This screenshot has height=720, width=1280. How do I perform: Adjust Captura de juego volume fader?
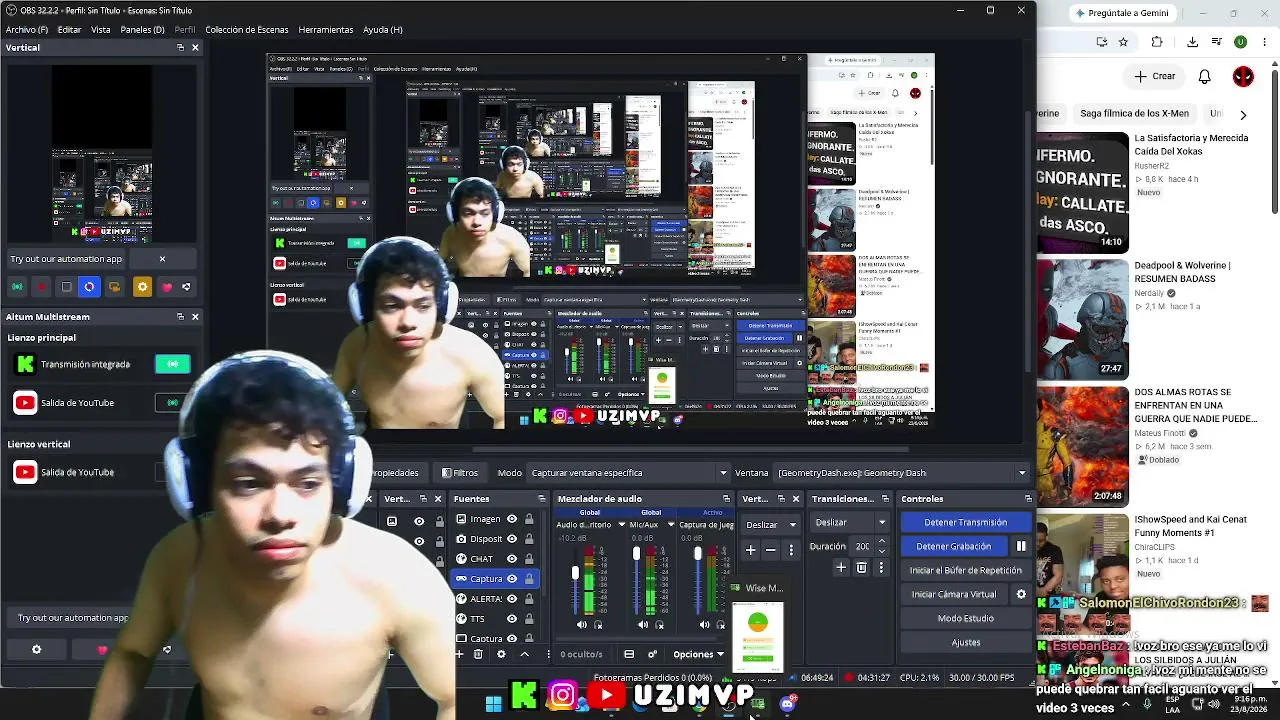(x=698, y=554)
